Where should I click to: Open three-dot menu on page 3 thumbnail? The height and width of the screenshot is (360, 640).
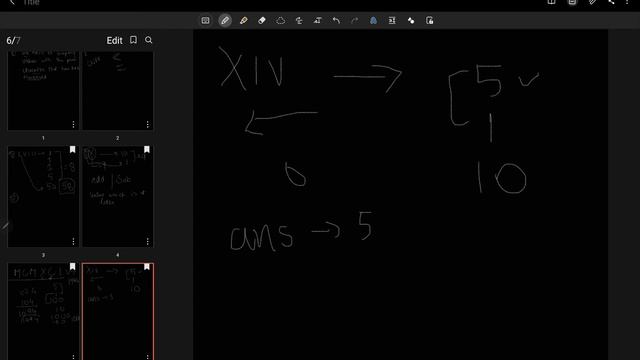point(73,241)
